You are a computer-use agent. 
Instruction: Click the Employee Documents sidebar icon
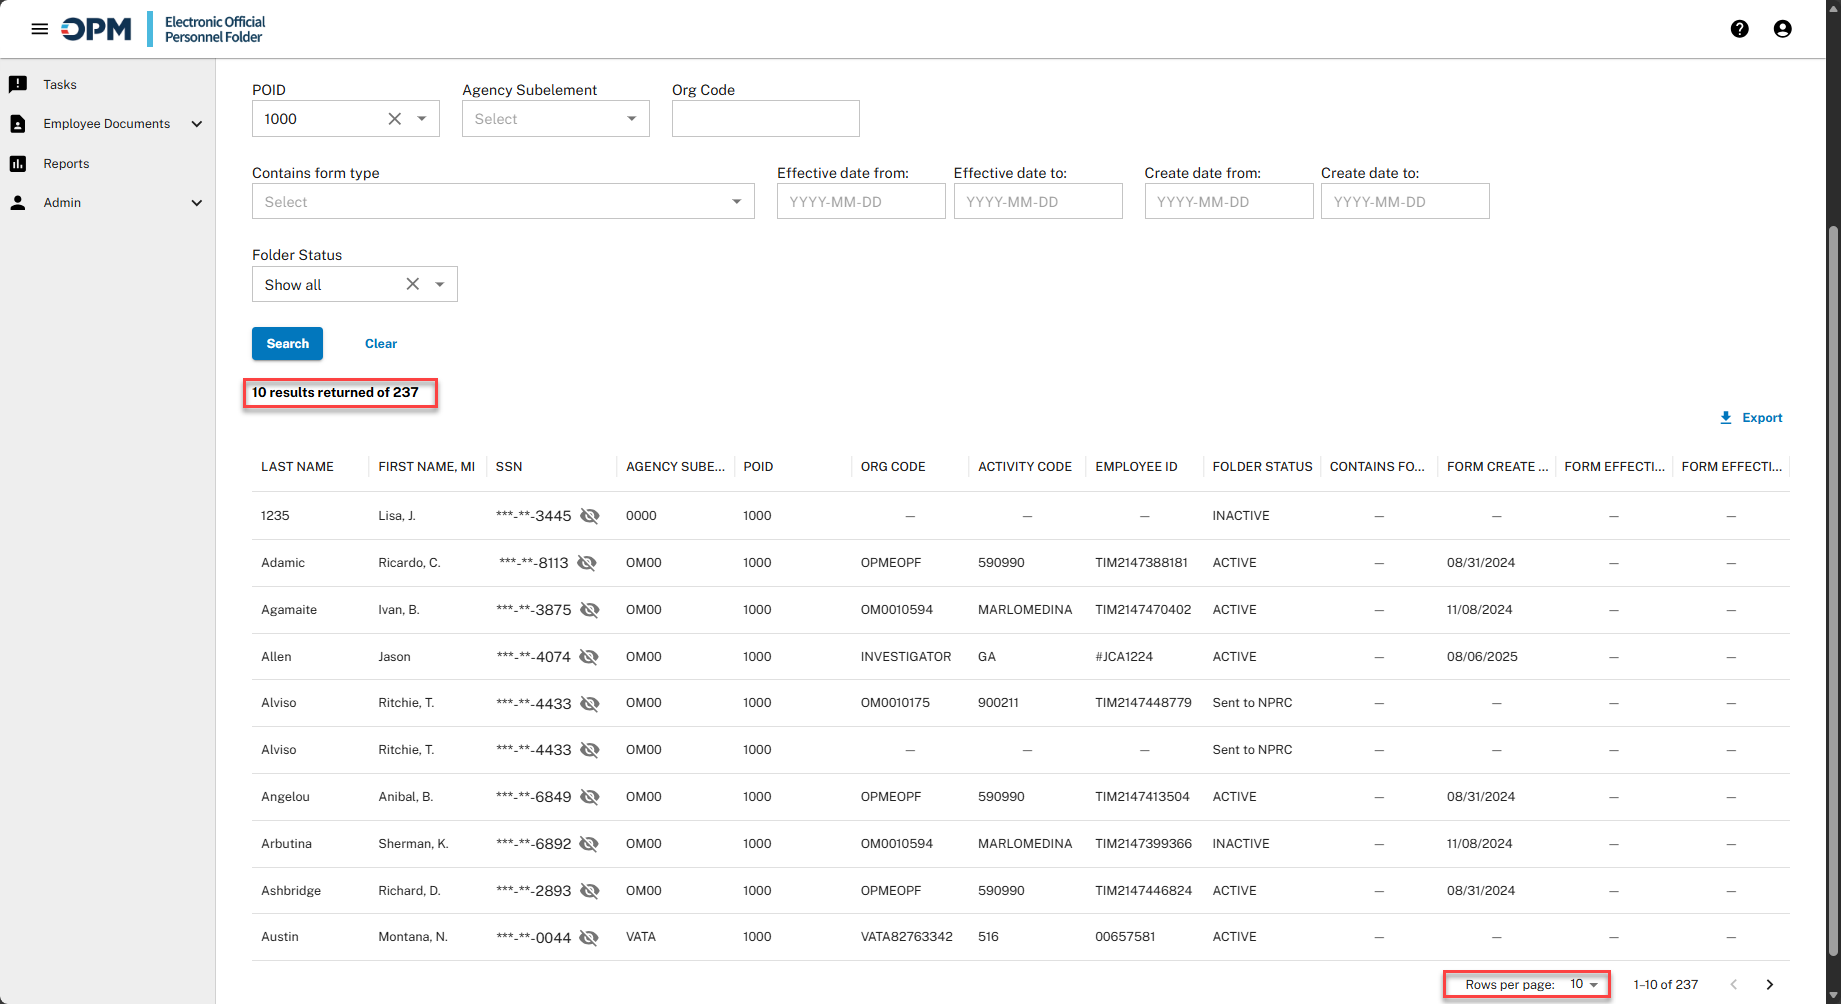point(18,124)
